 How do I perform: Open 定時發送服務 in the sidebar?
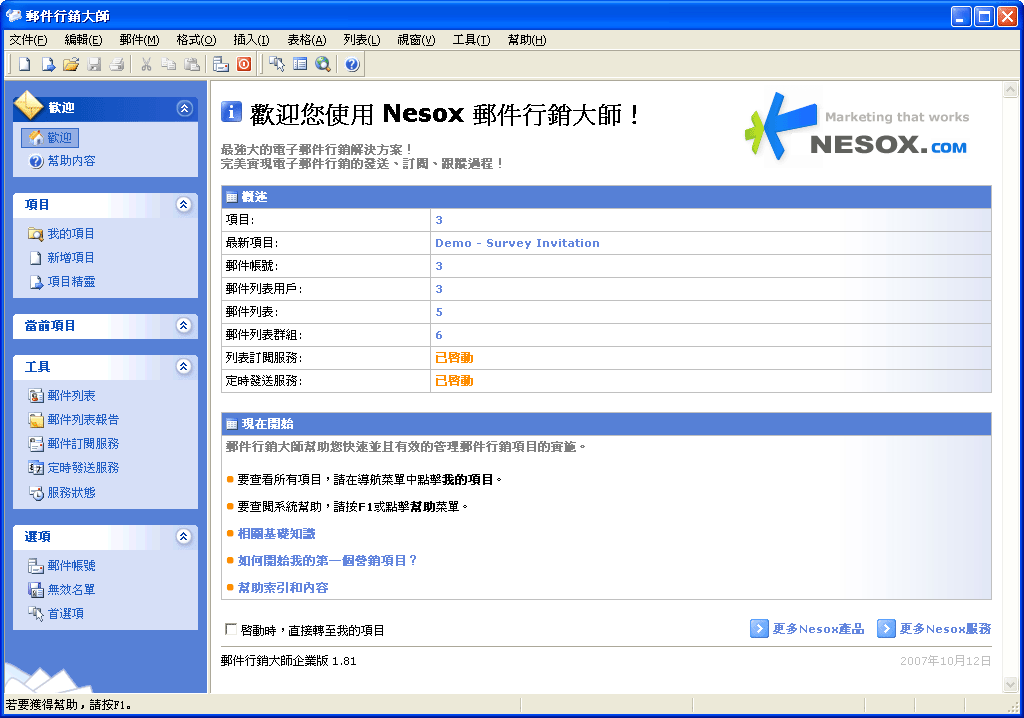tap(82, 468)
